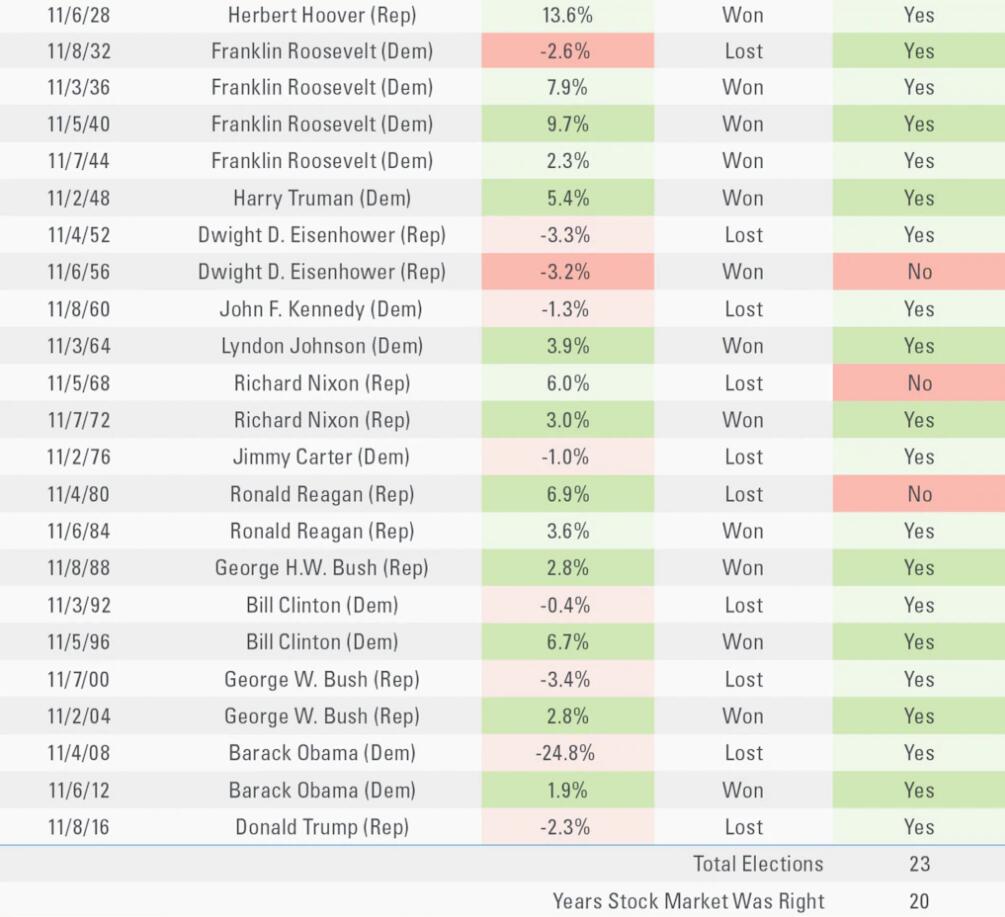Select the 11/7/00 date cell
This screenshot has height=917, width=1005.
78,679
